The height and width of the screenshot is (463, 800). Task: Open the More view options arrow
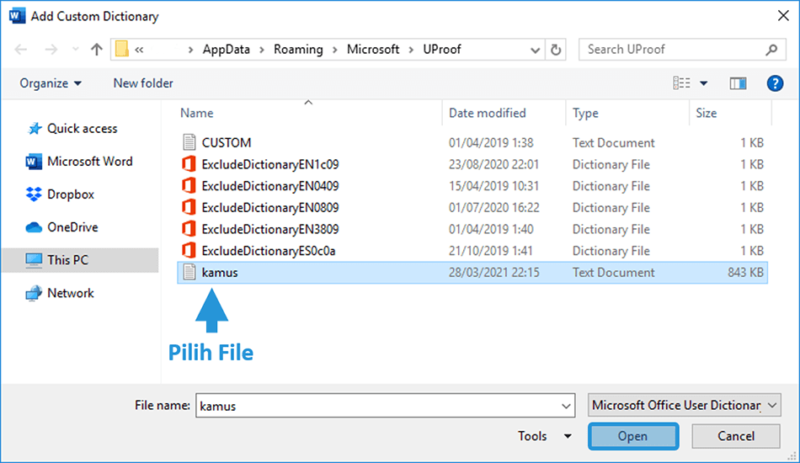point(704,83)
